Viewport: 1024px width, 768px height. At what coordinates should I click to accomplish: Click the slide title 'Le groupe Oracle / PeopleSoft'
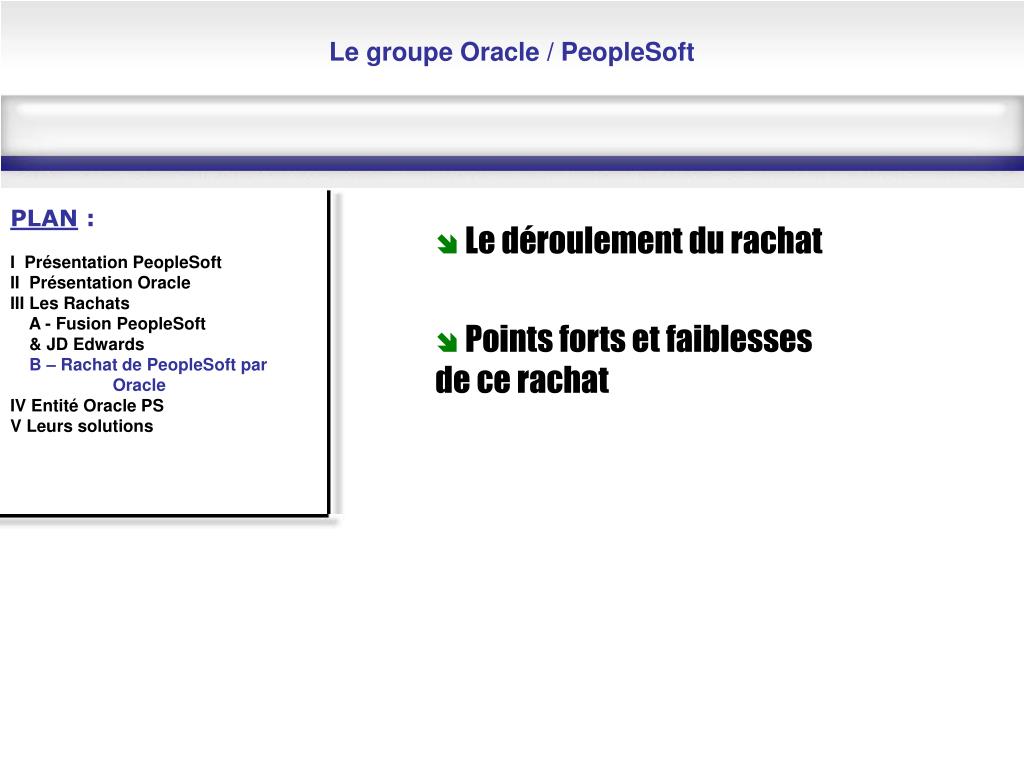(511, 52)
